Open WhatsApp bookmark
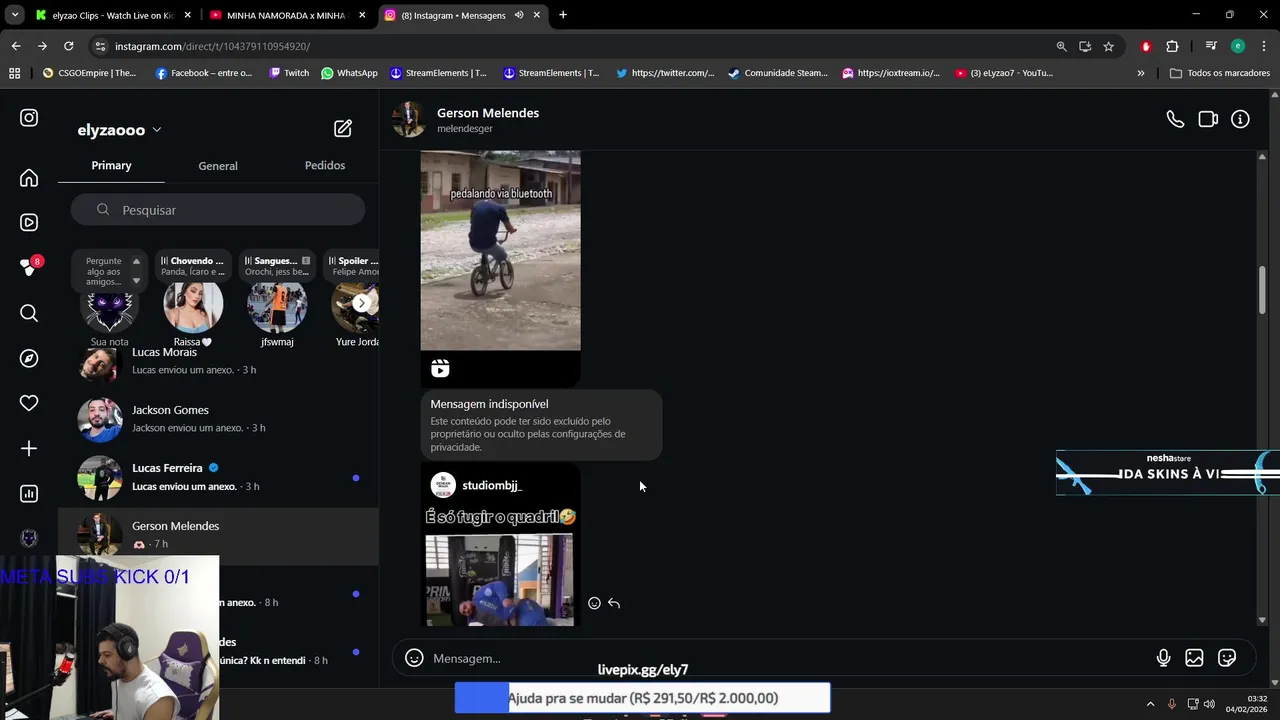The image size is (1280, 720). point(349,73)
